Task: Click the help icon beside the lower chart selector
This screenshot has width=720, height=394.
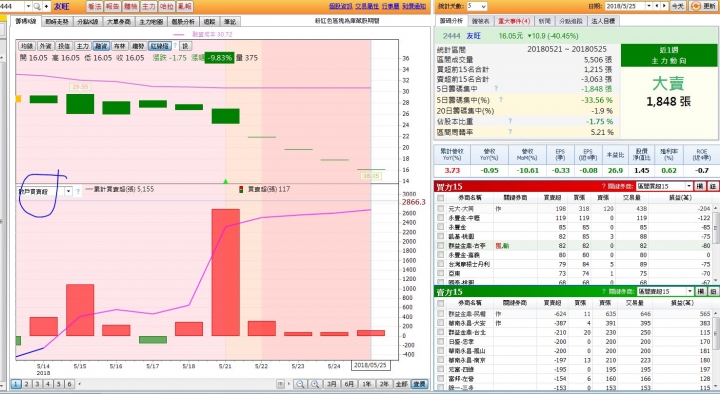Action: coord(78,191)
